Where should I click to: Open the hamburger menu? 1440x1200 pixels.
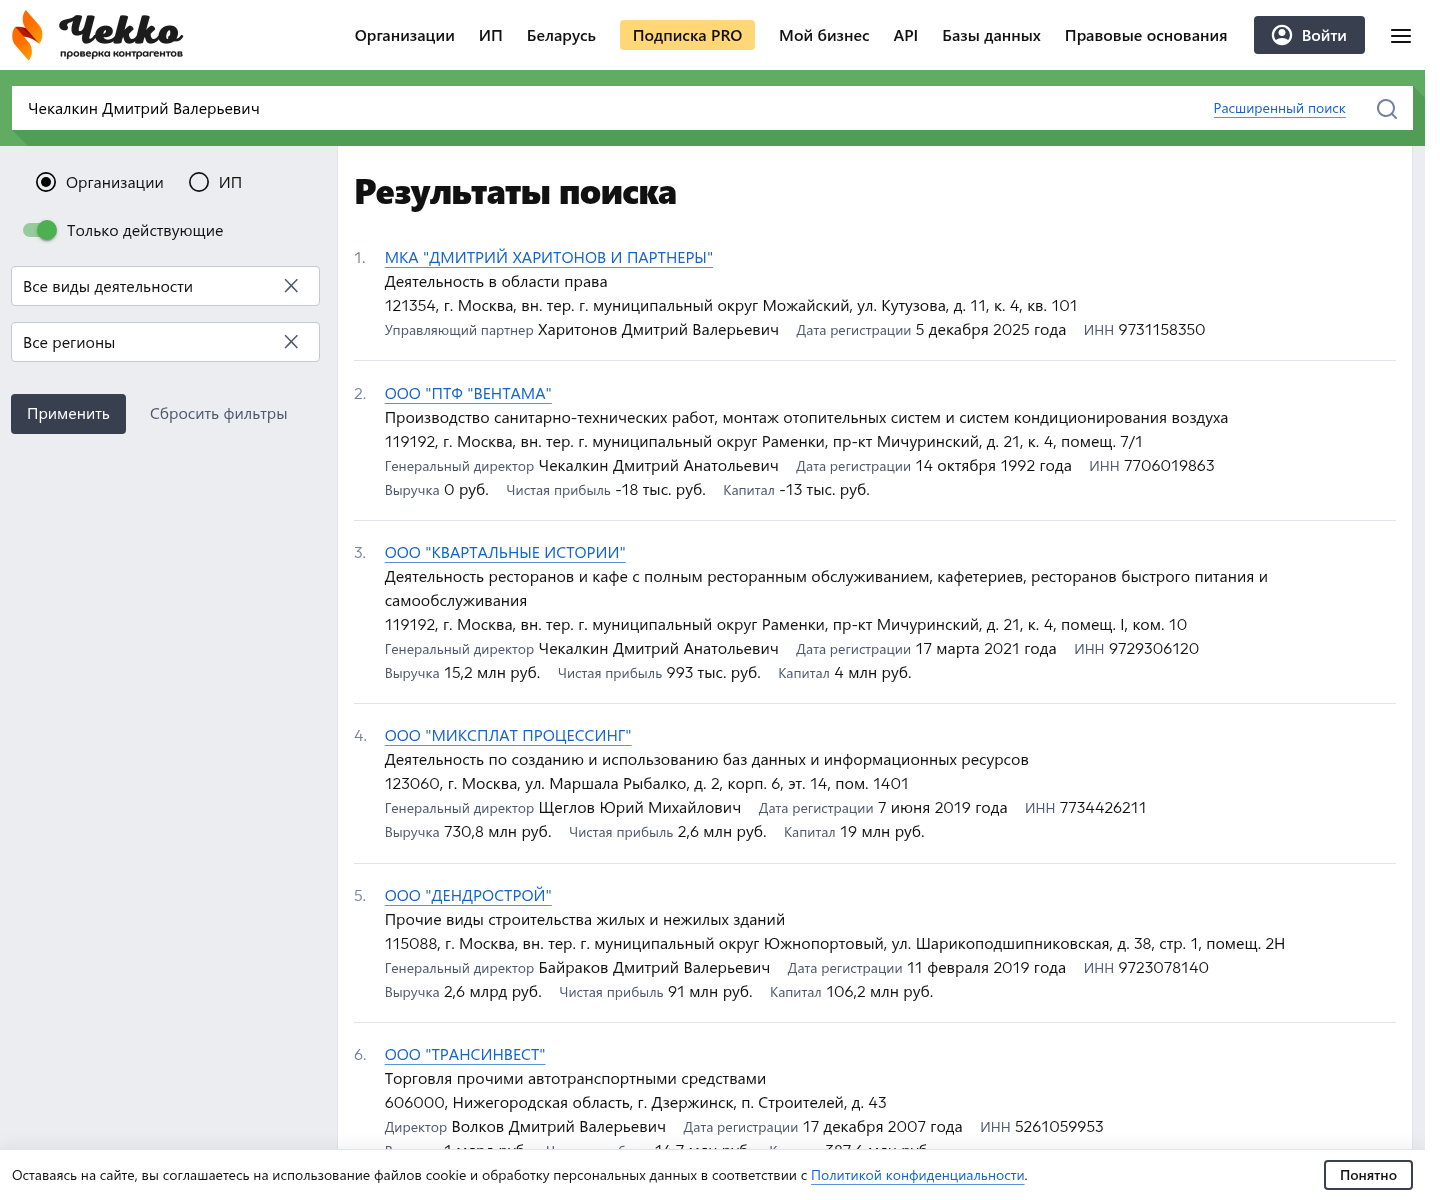tap(1401, 36)
